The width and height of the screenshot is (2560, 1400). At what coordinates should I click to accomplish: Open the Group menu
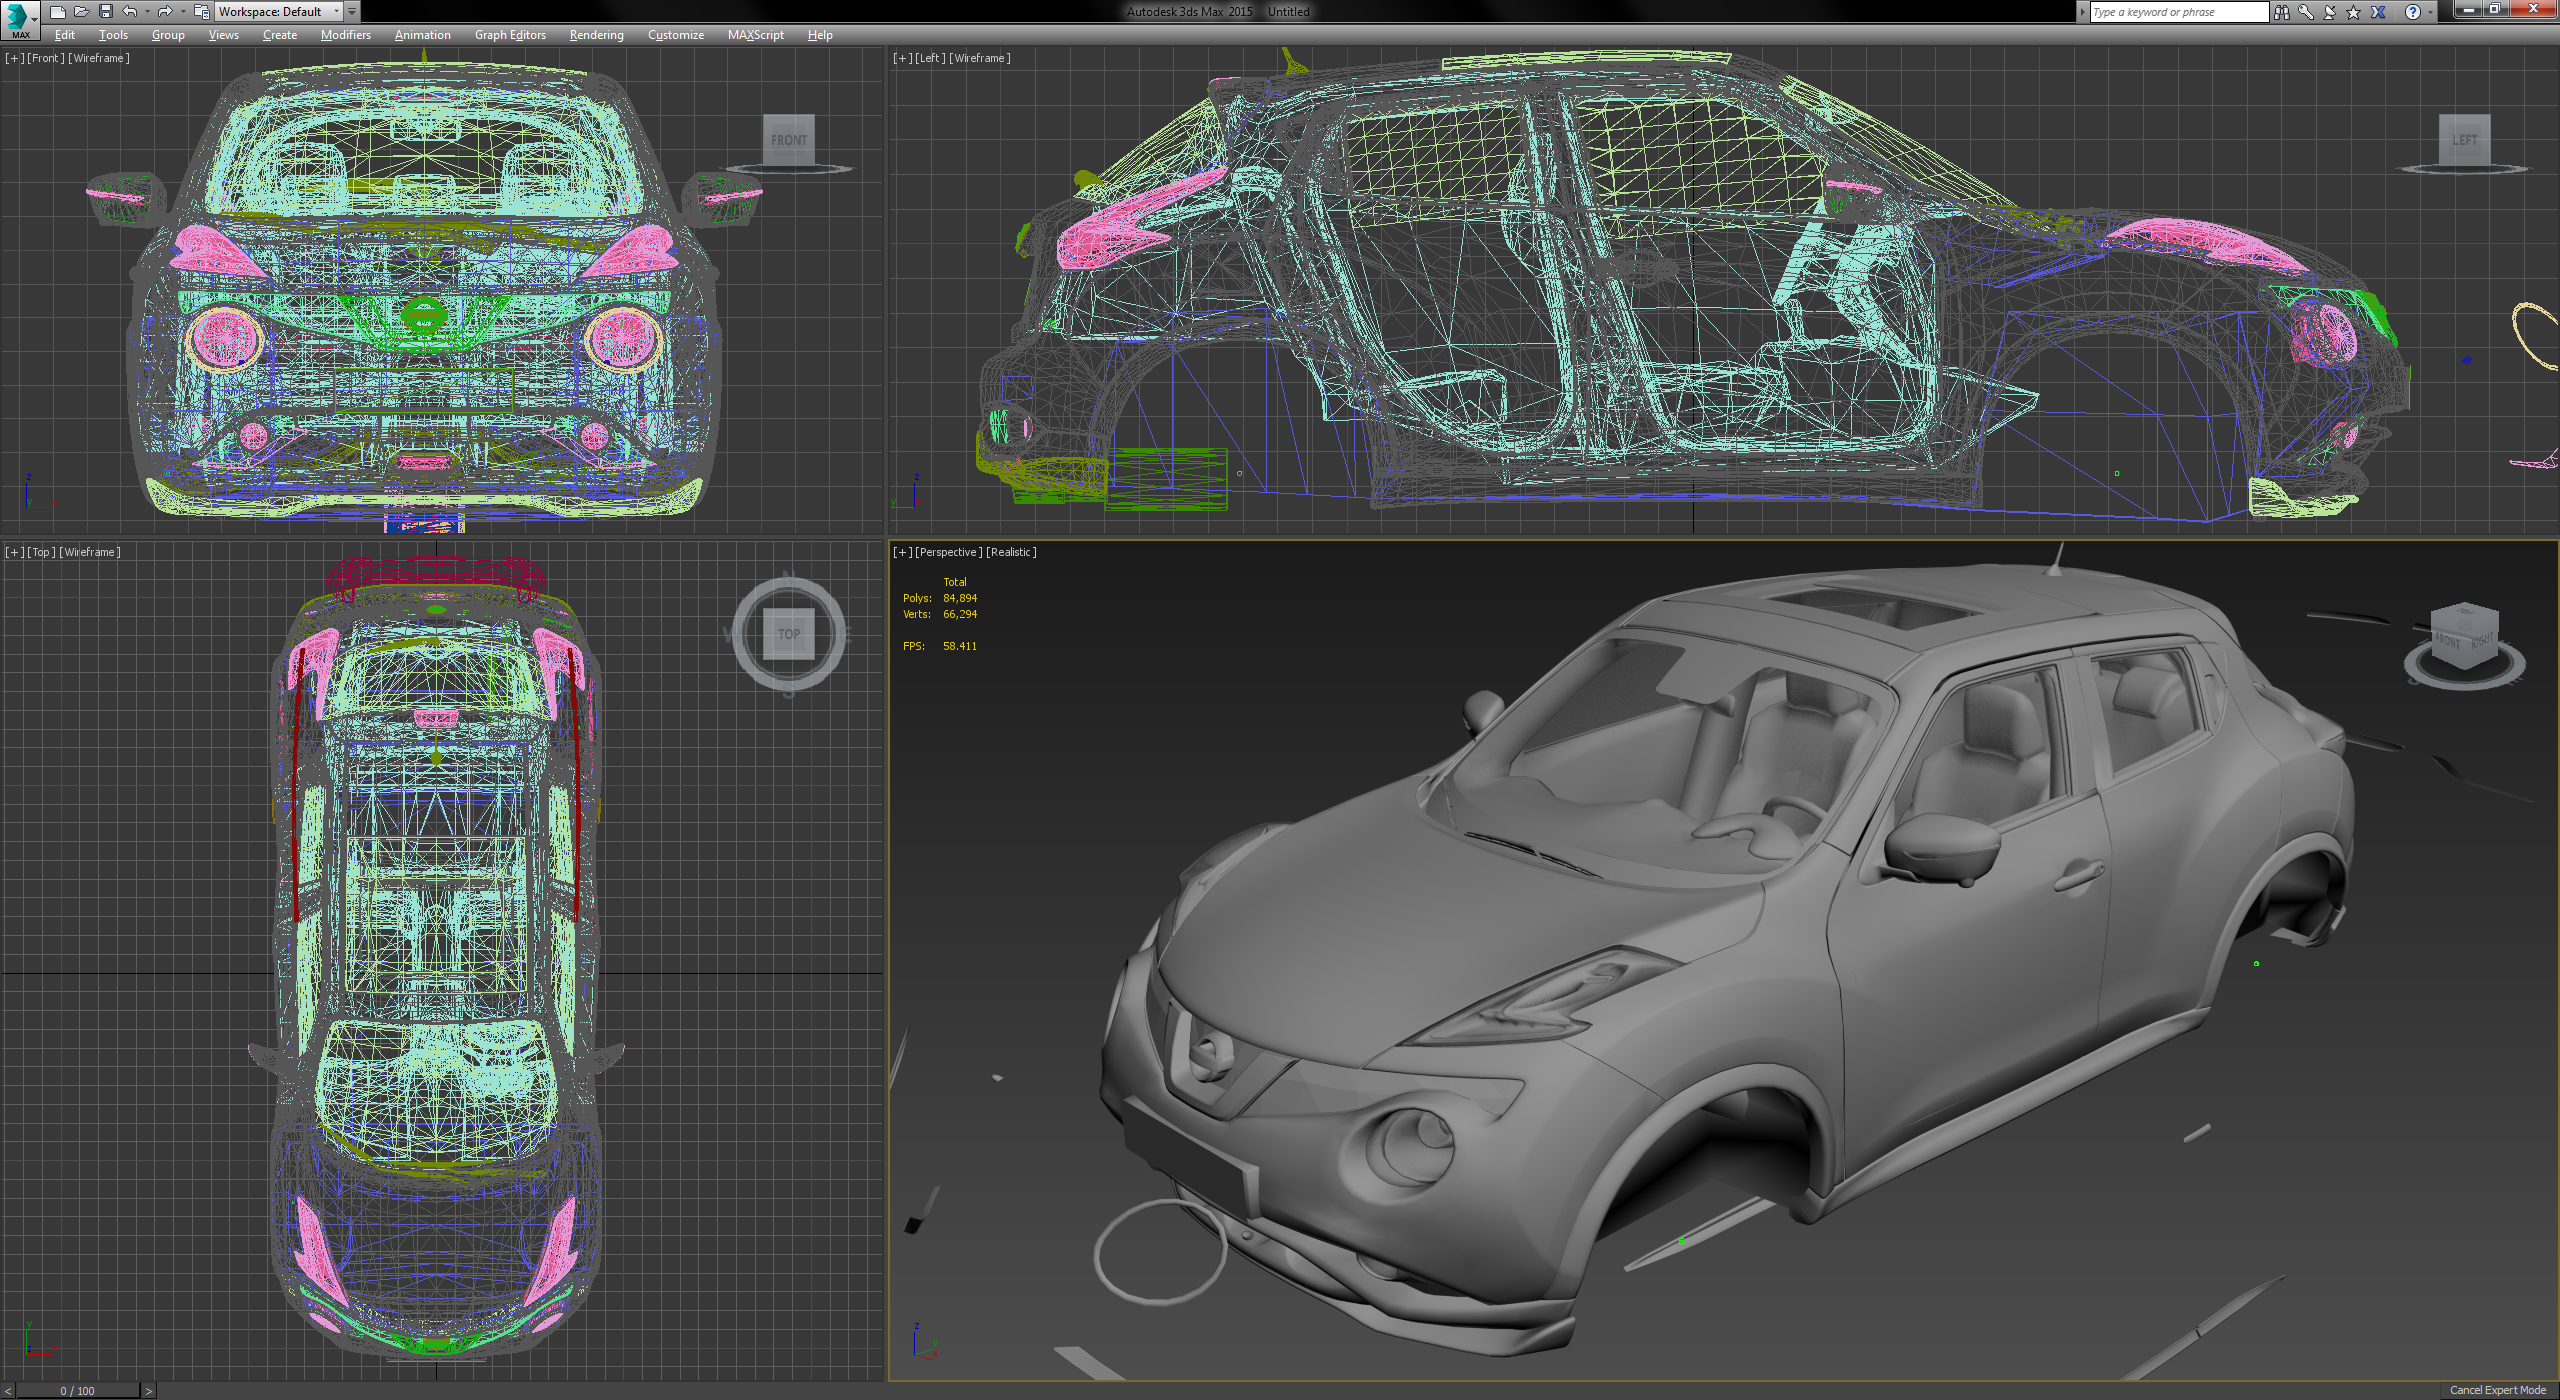(x=168, y=35)
